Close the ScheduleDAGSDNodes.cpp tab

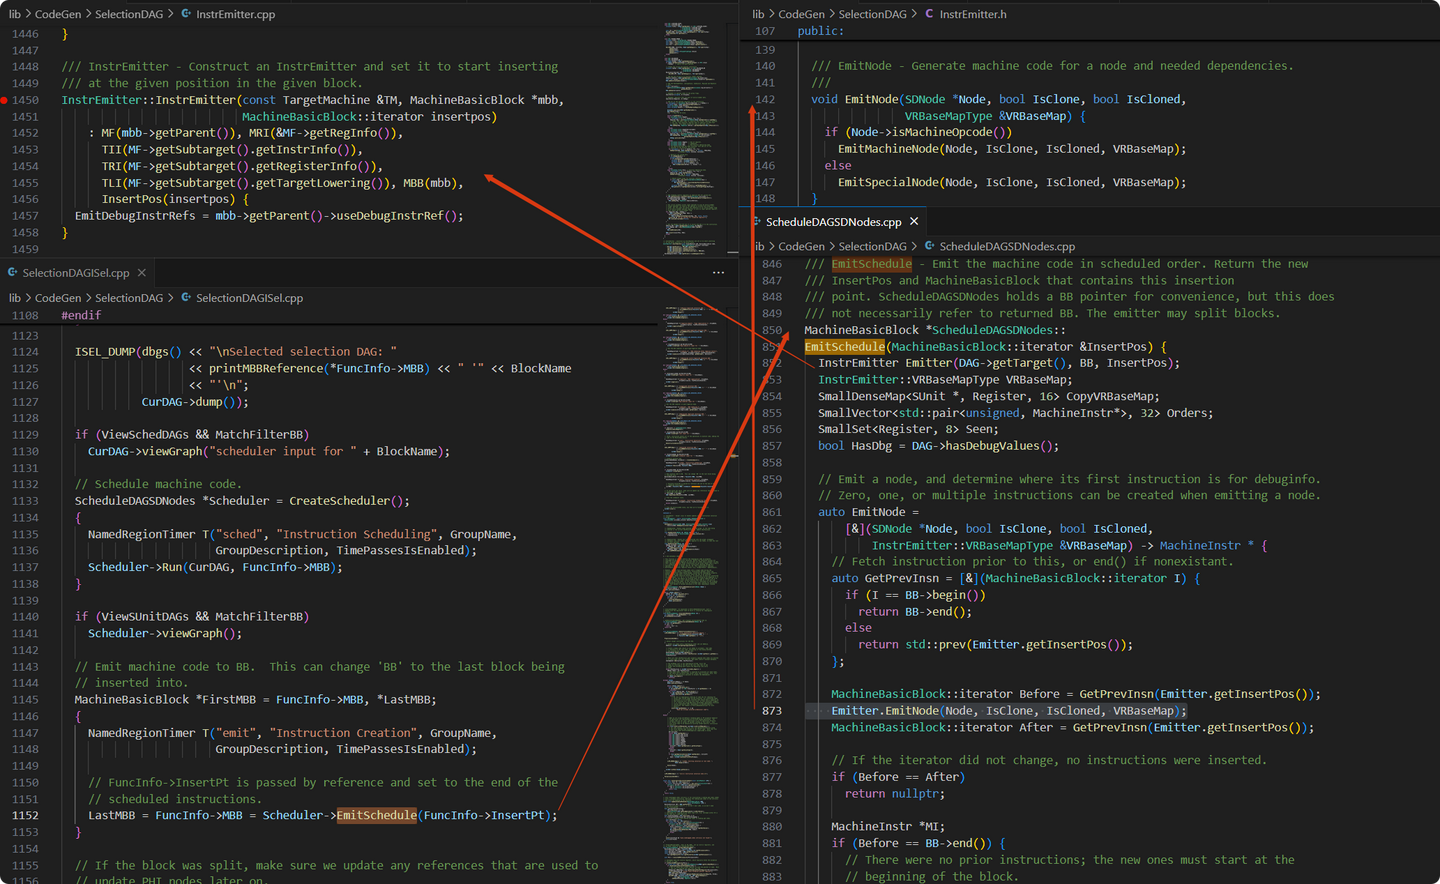click(914, 222)
